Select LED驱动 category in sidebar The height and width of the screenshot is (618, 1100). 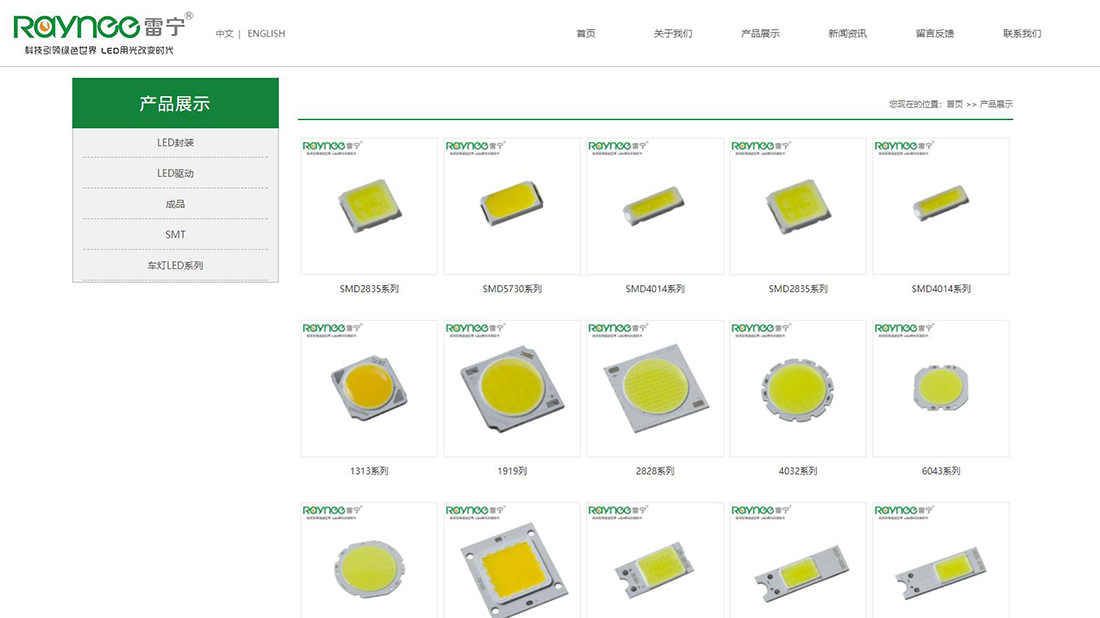[175, 173]
